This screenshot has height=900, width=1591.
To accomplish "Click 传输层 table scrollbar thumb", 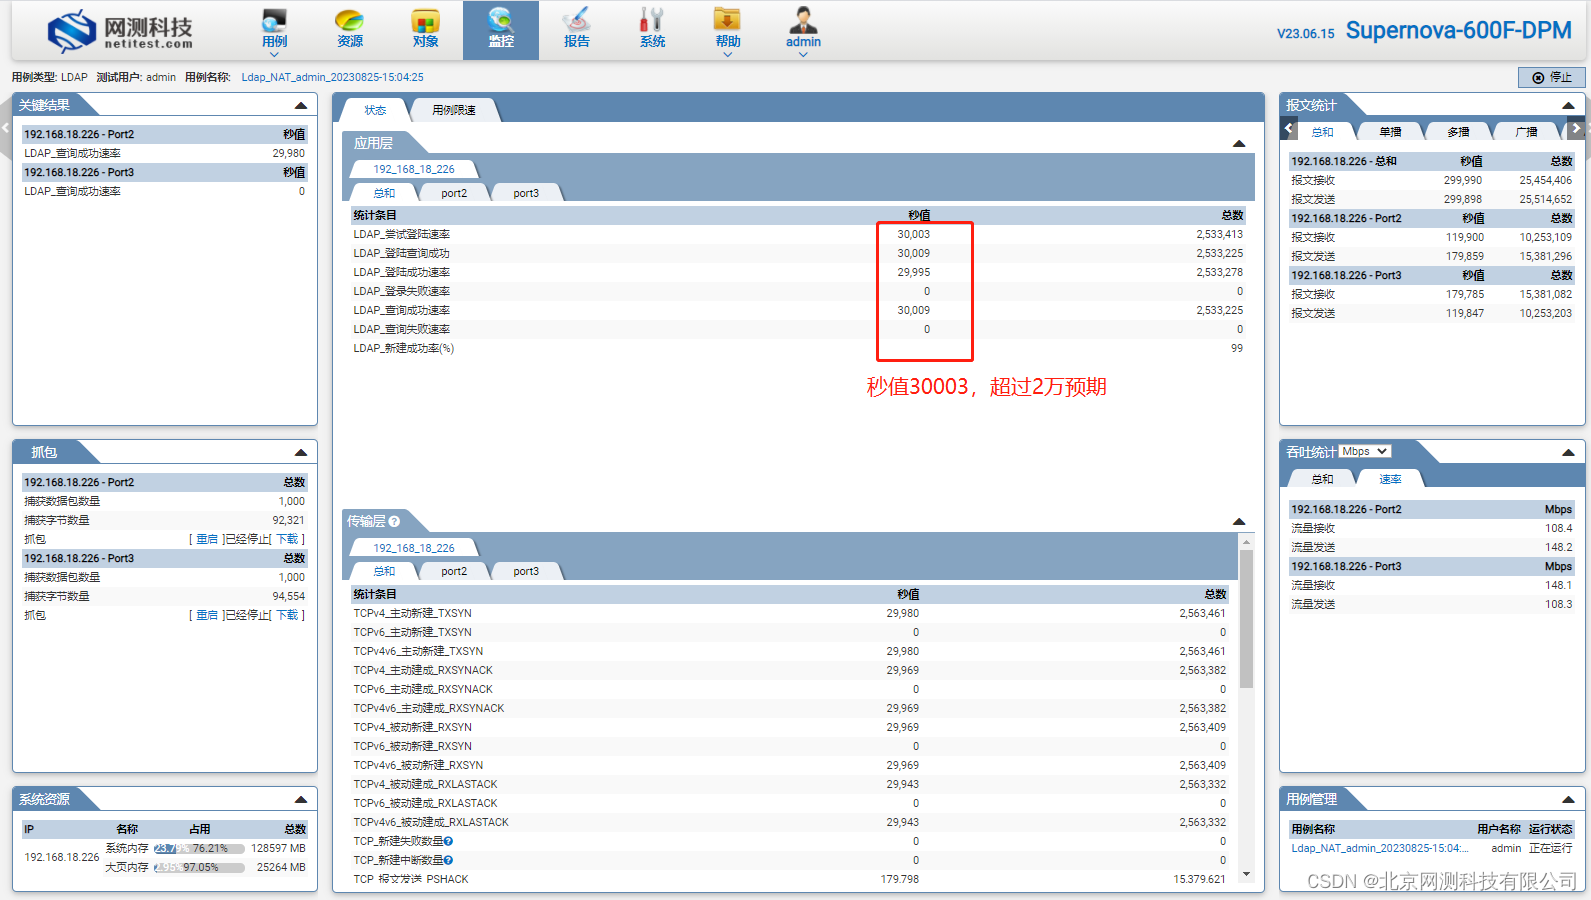I will (1246, 618).
